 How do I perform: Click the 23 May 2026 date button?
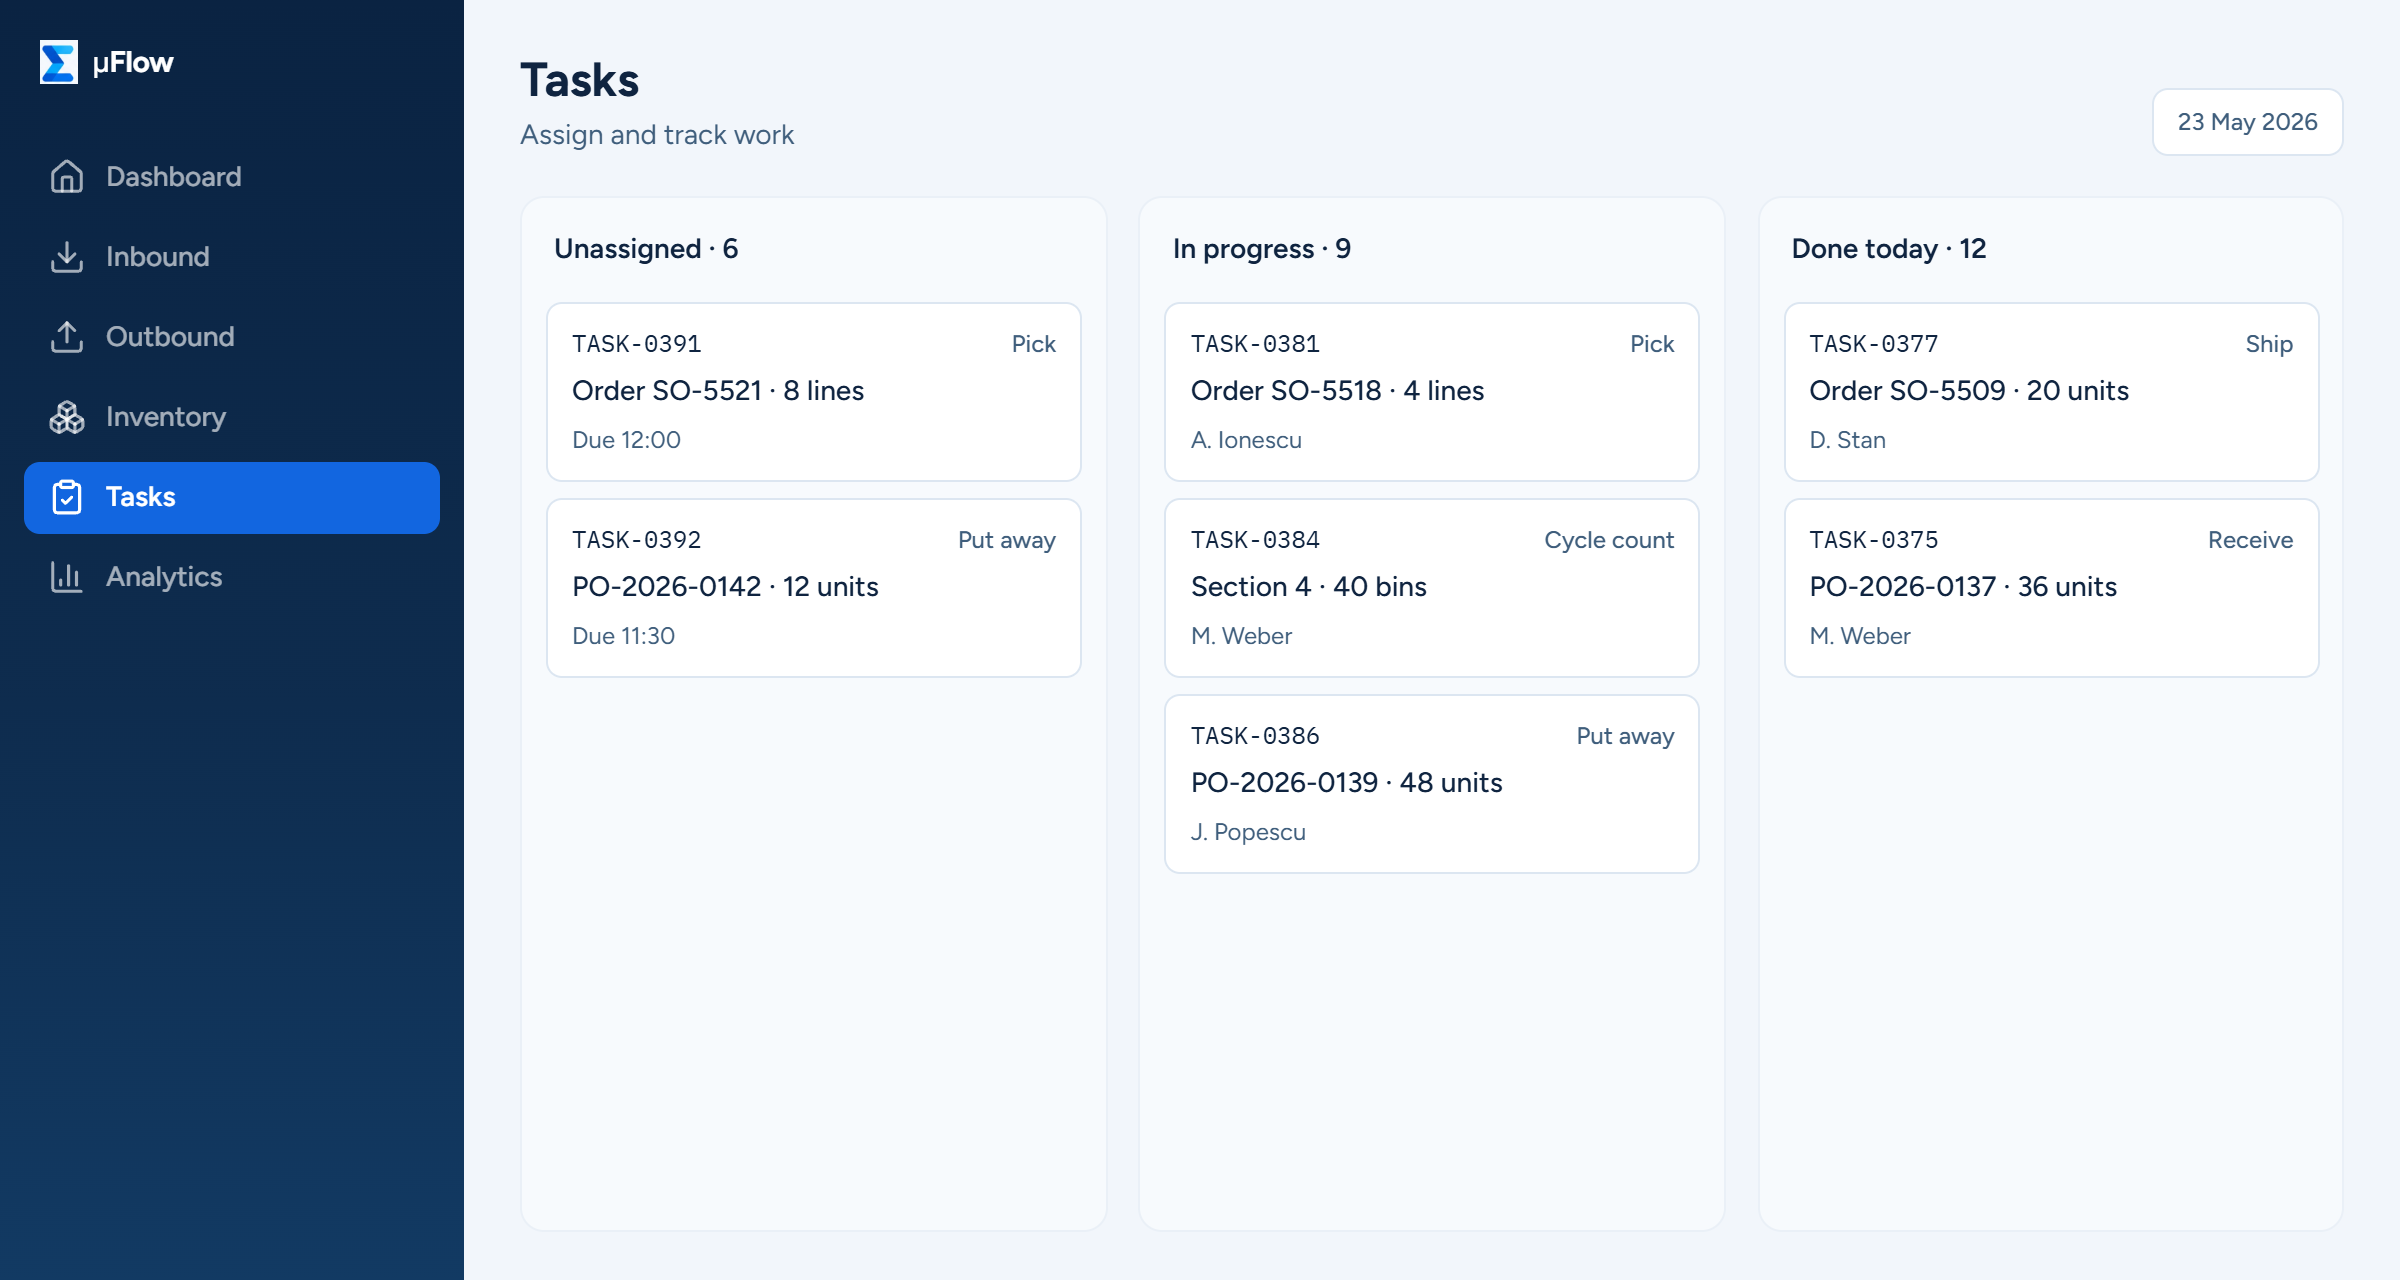2247,122
